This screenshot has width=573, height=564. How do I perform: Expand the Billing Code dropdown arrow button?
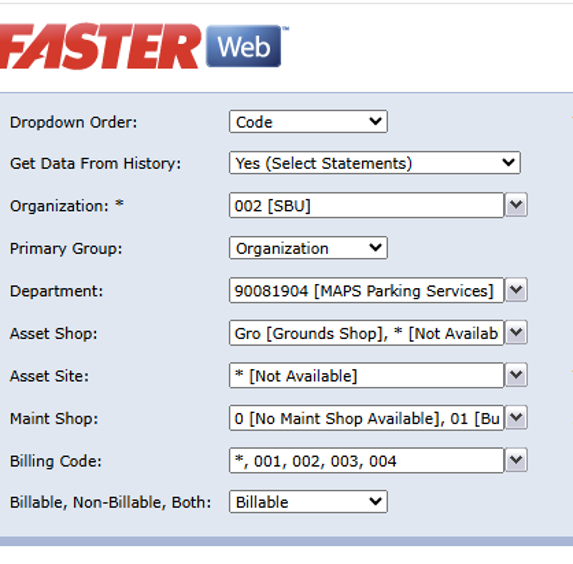516,460
